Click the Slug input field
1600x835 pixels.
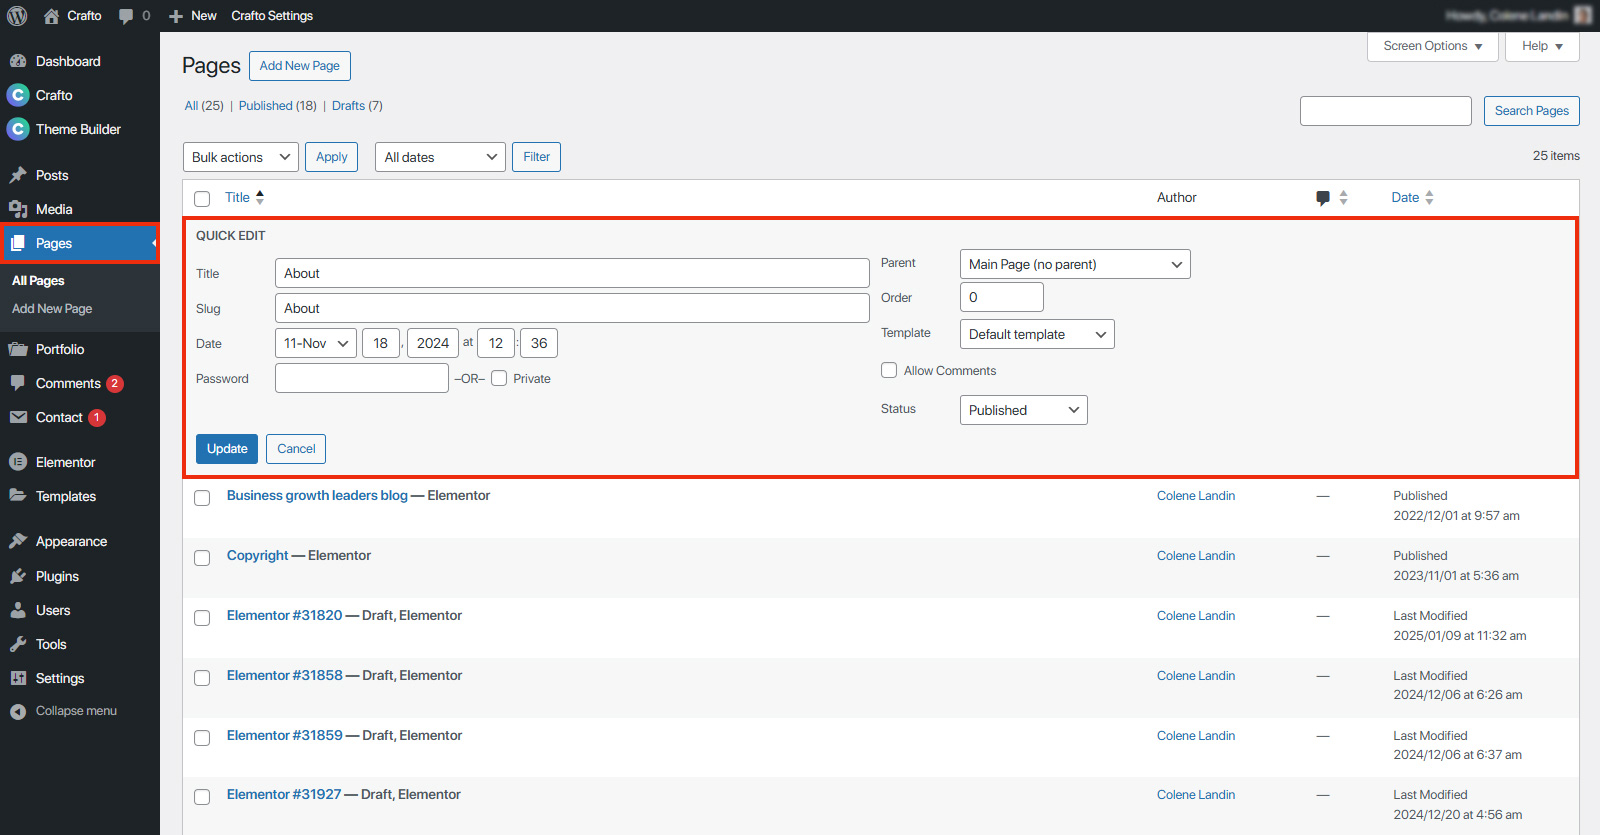[572, 308]
